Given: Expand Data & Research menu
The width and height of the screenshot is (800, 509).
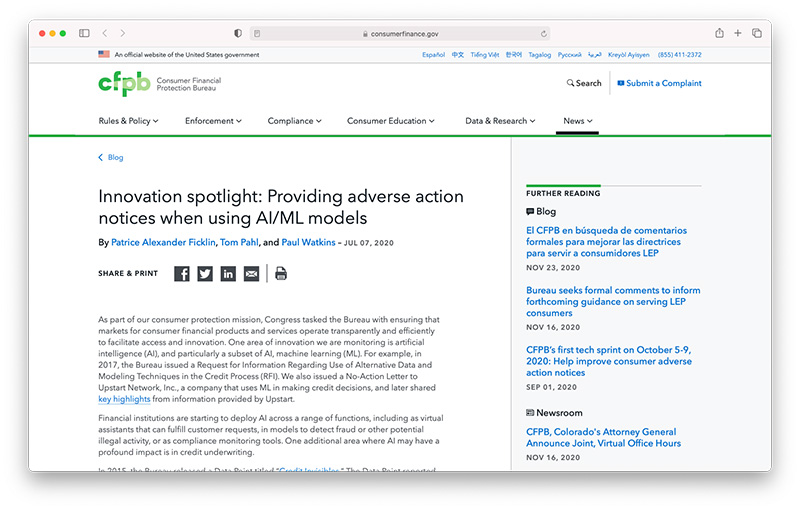Looking at the screenshot, I should point(500,121).
